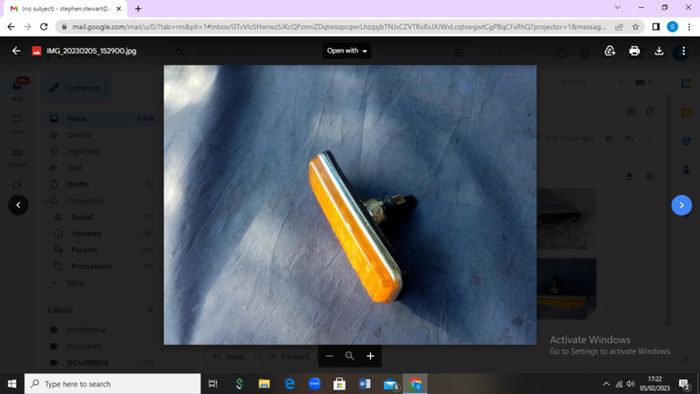Viewport: 700px width, 394px height.
Task: Download IMG_20230205_152900.jpg
Action: coord(659,51)
